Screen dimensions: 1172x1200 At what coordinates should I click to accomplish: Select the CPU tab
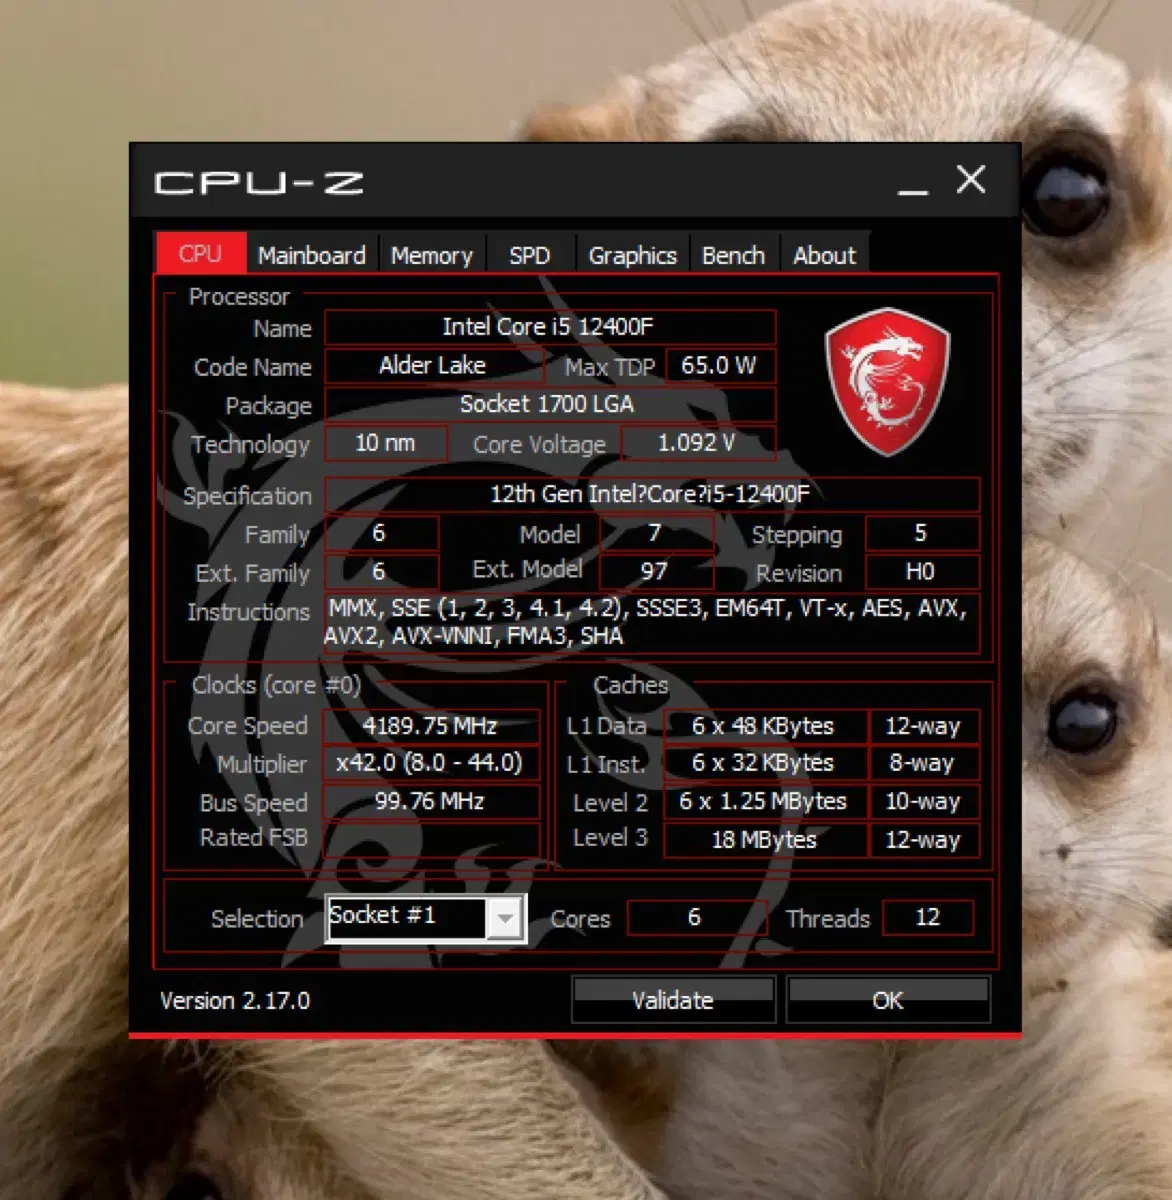click(200, 255)
